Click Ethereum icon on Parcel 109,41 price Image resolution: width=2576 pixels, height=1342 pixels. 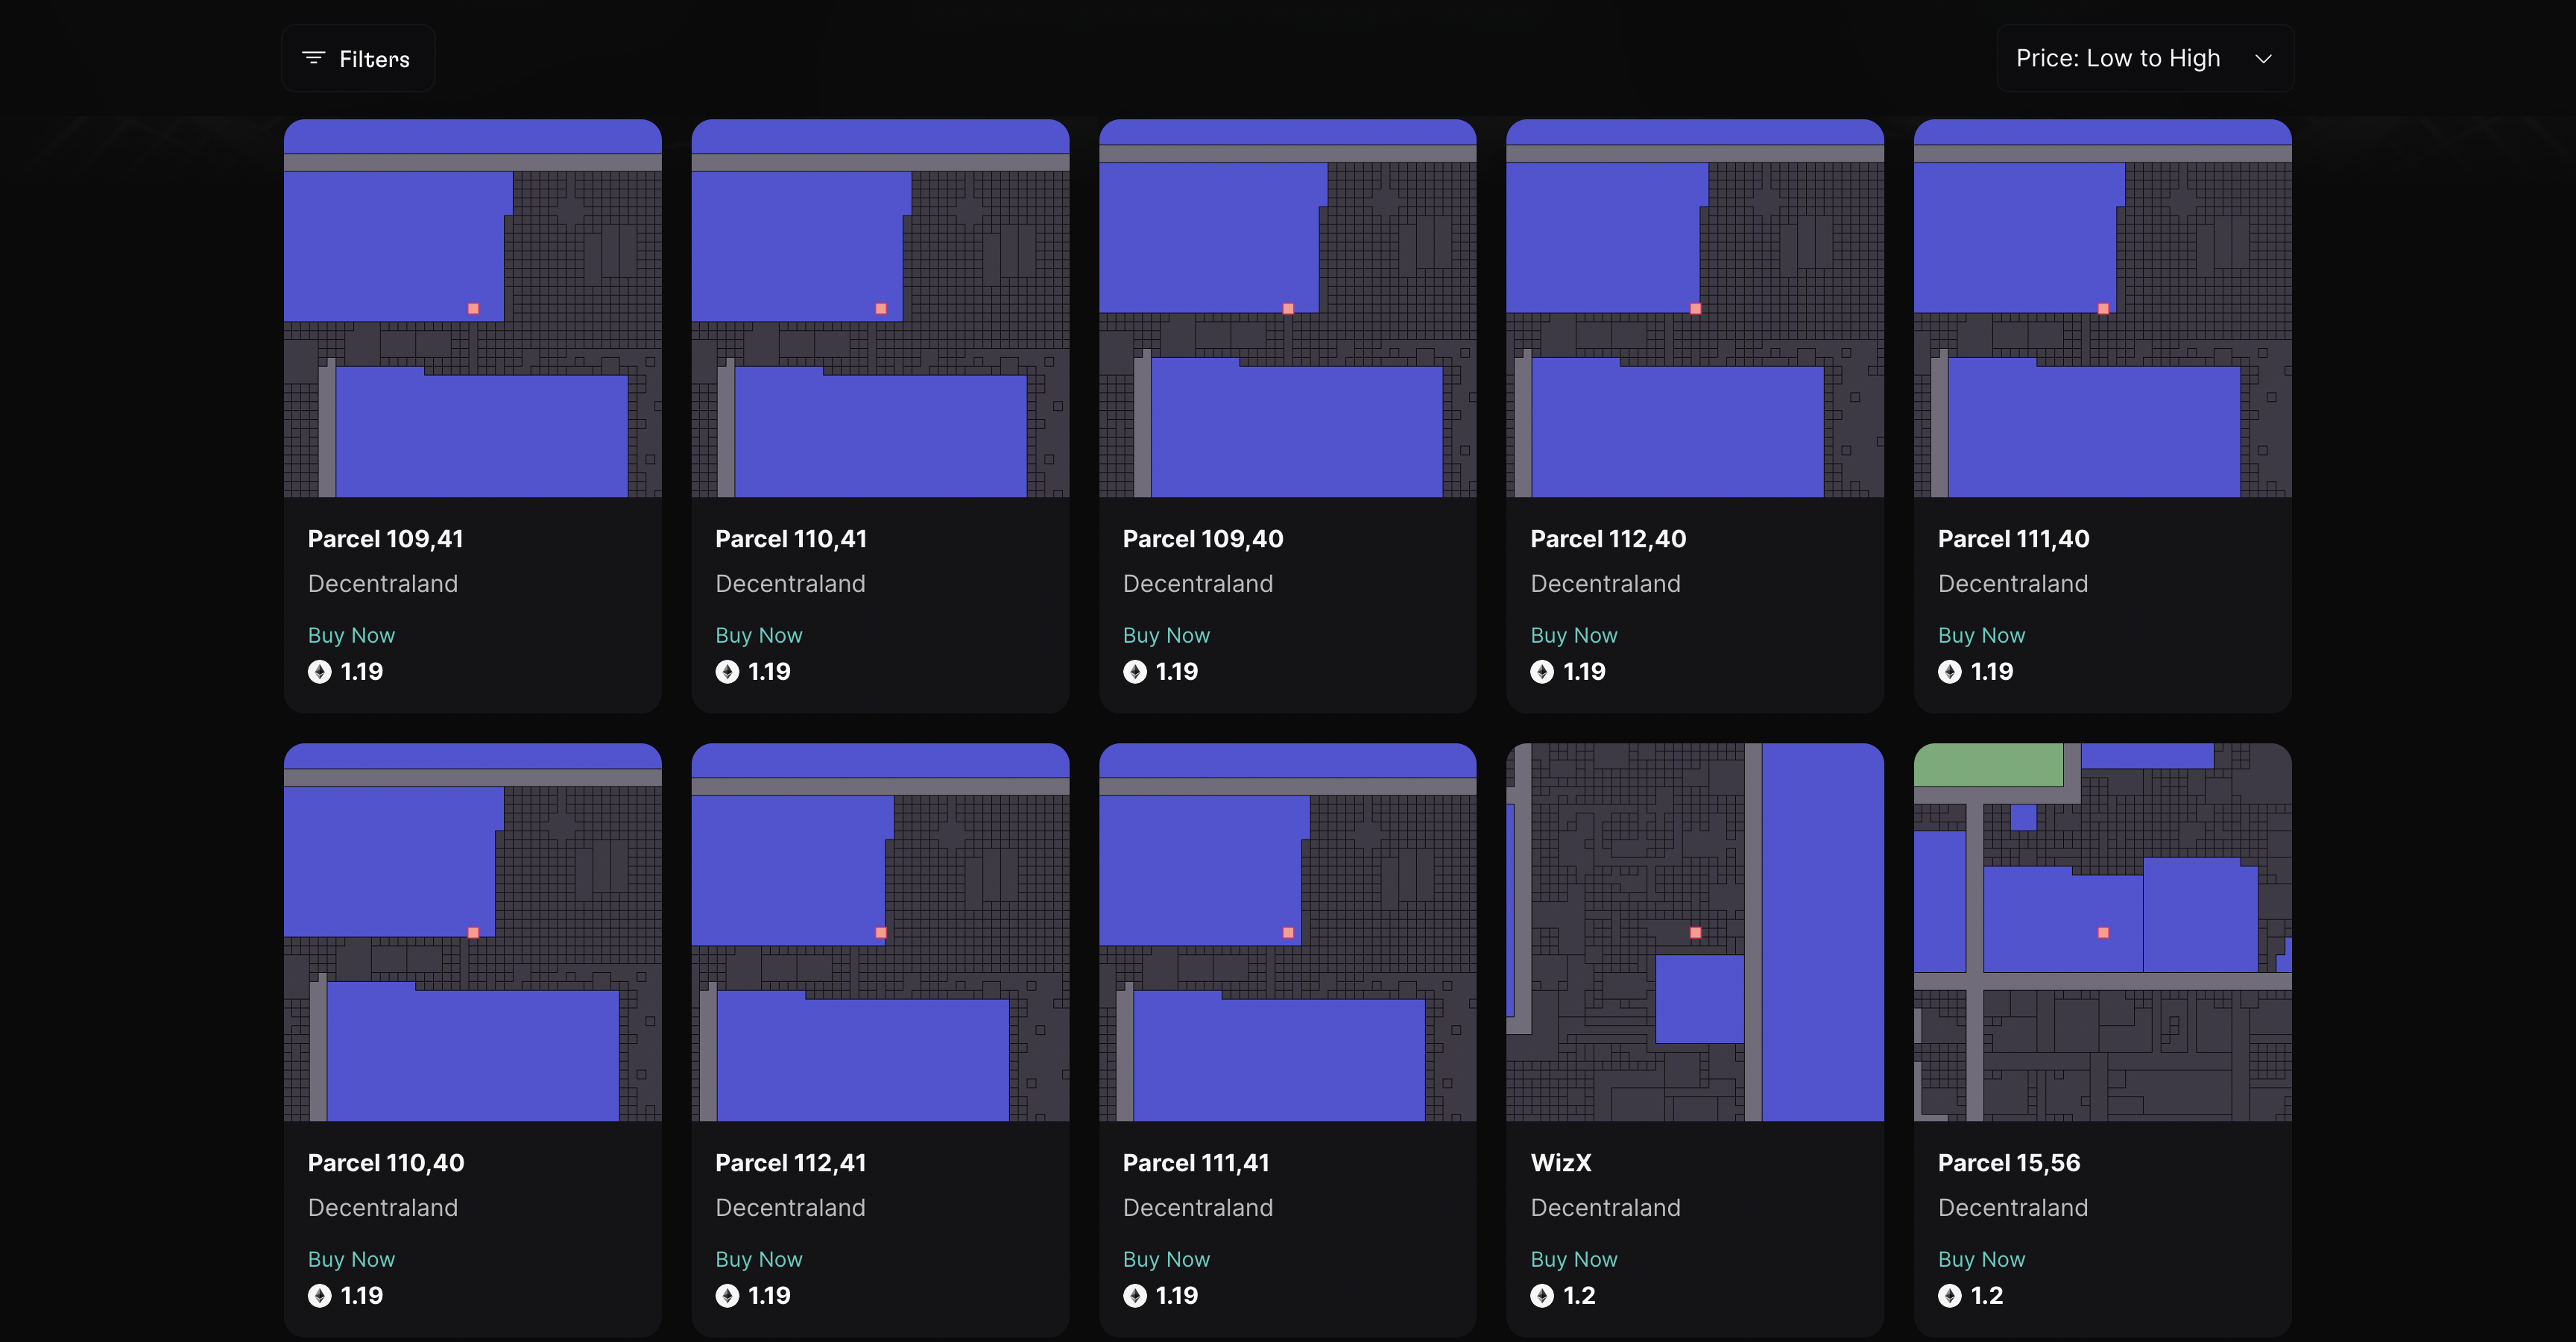coord(320,672)
